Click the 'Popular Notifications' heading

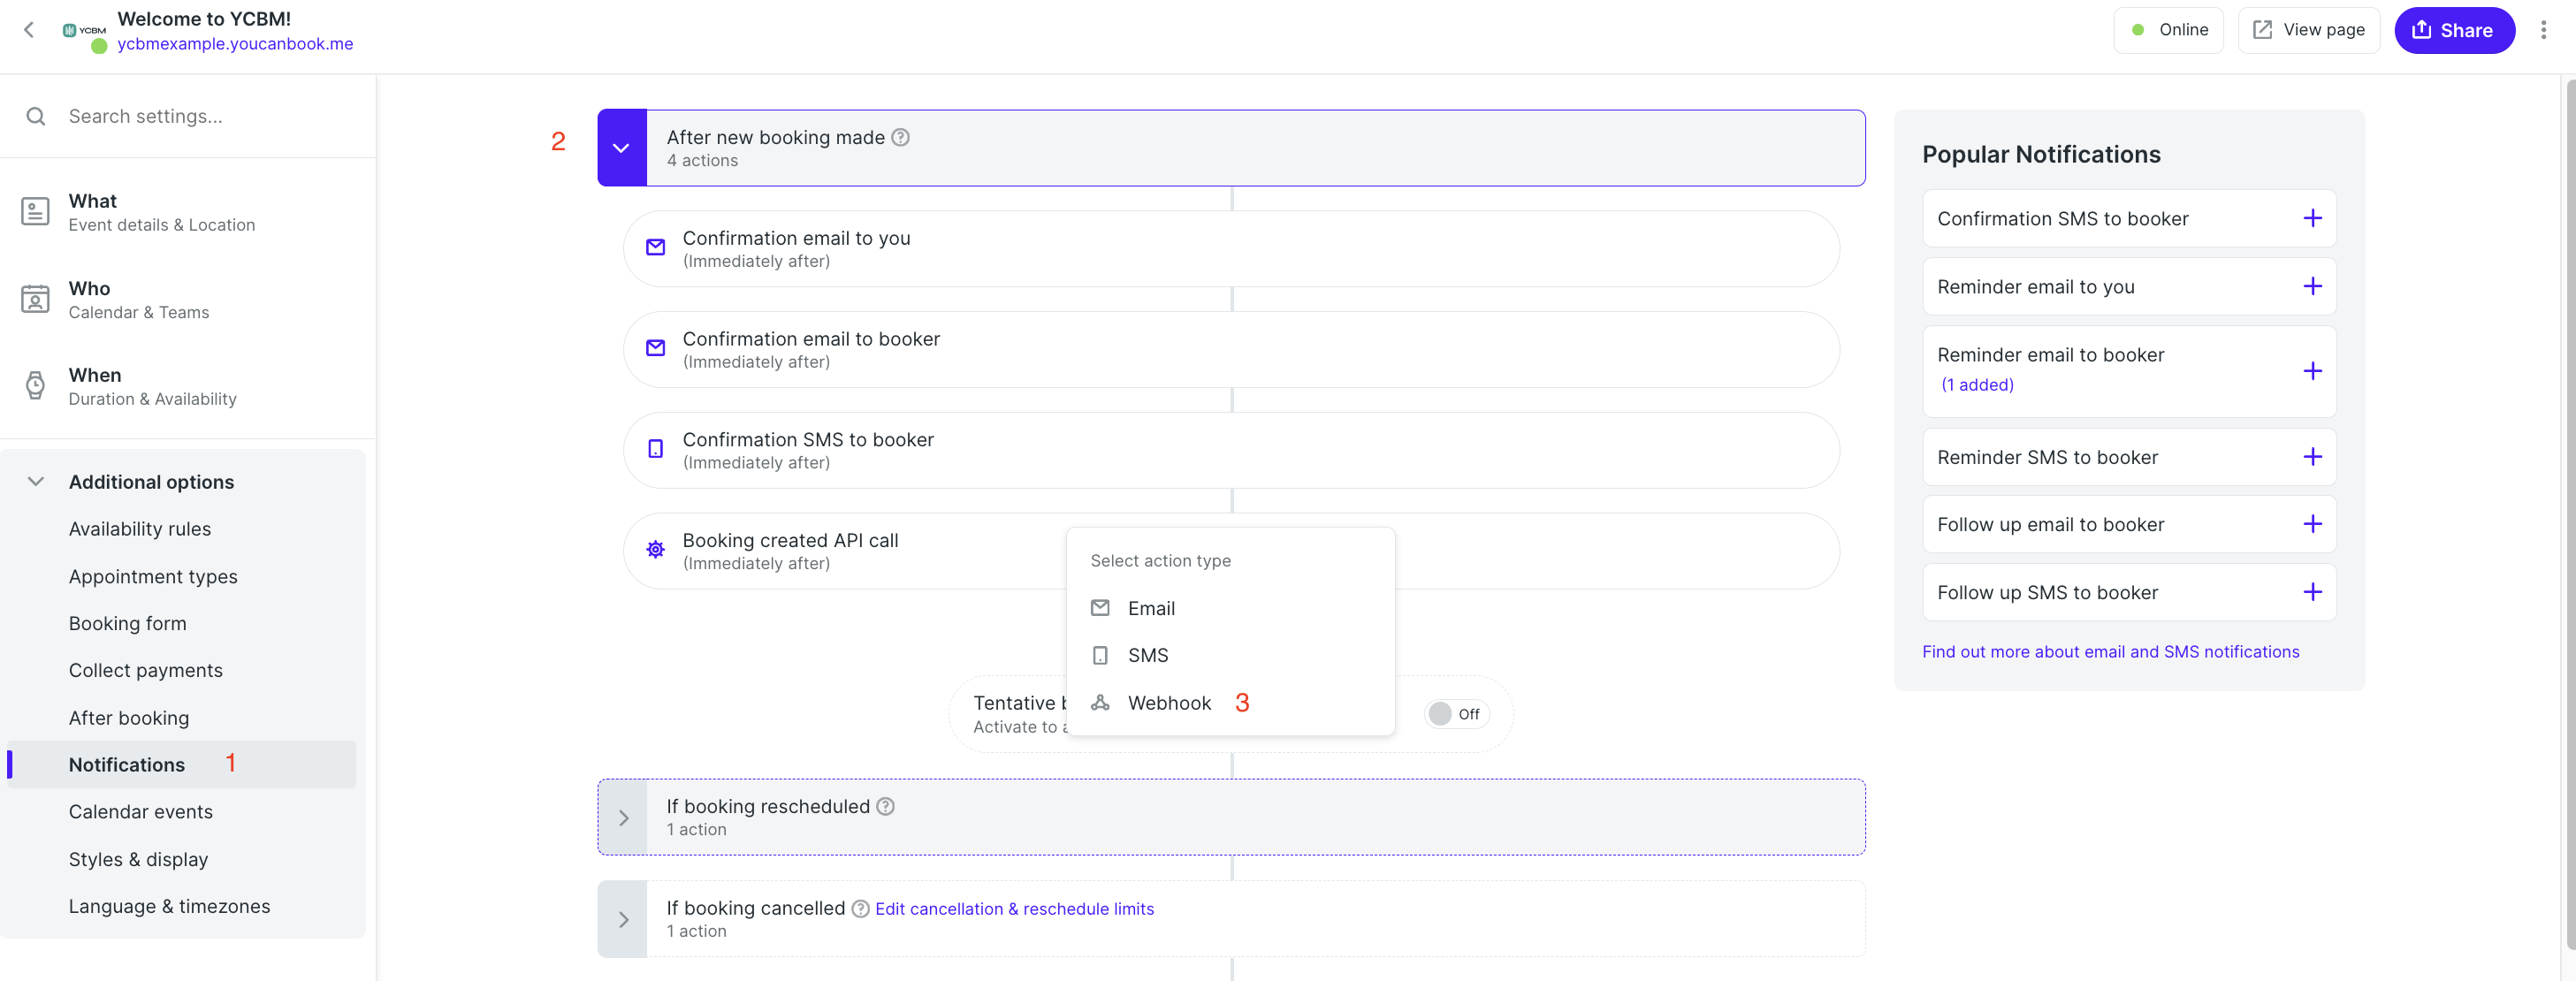point(2041,155)
